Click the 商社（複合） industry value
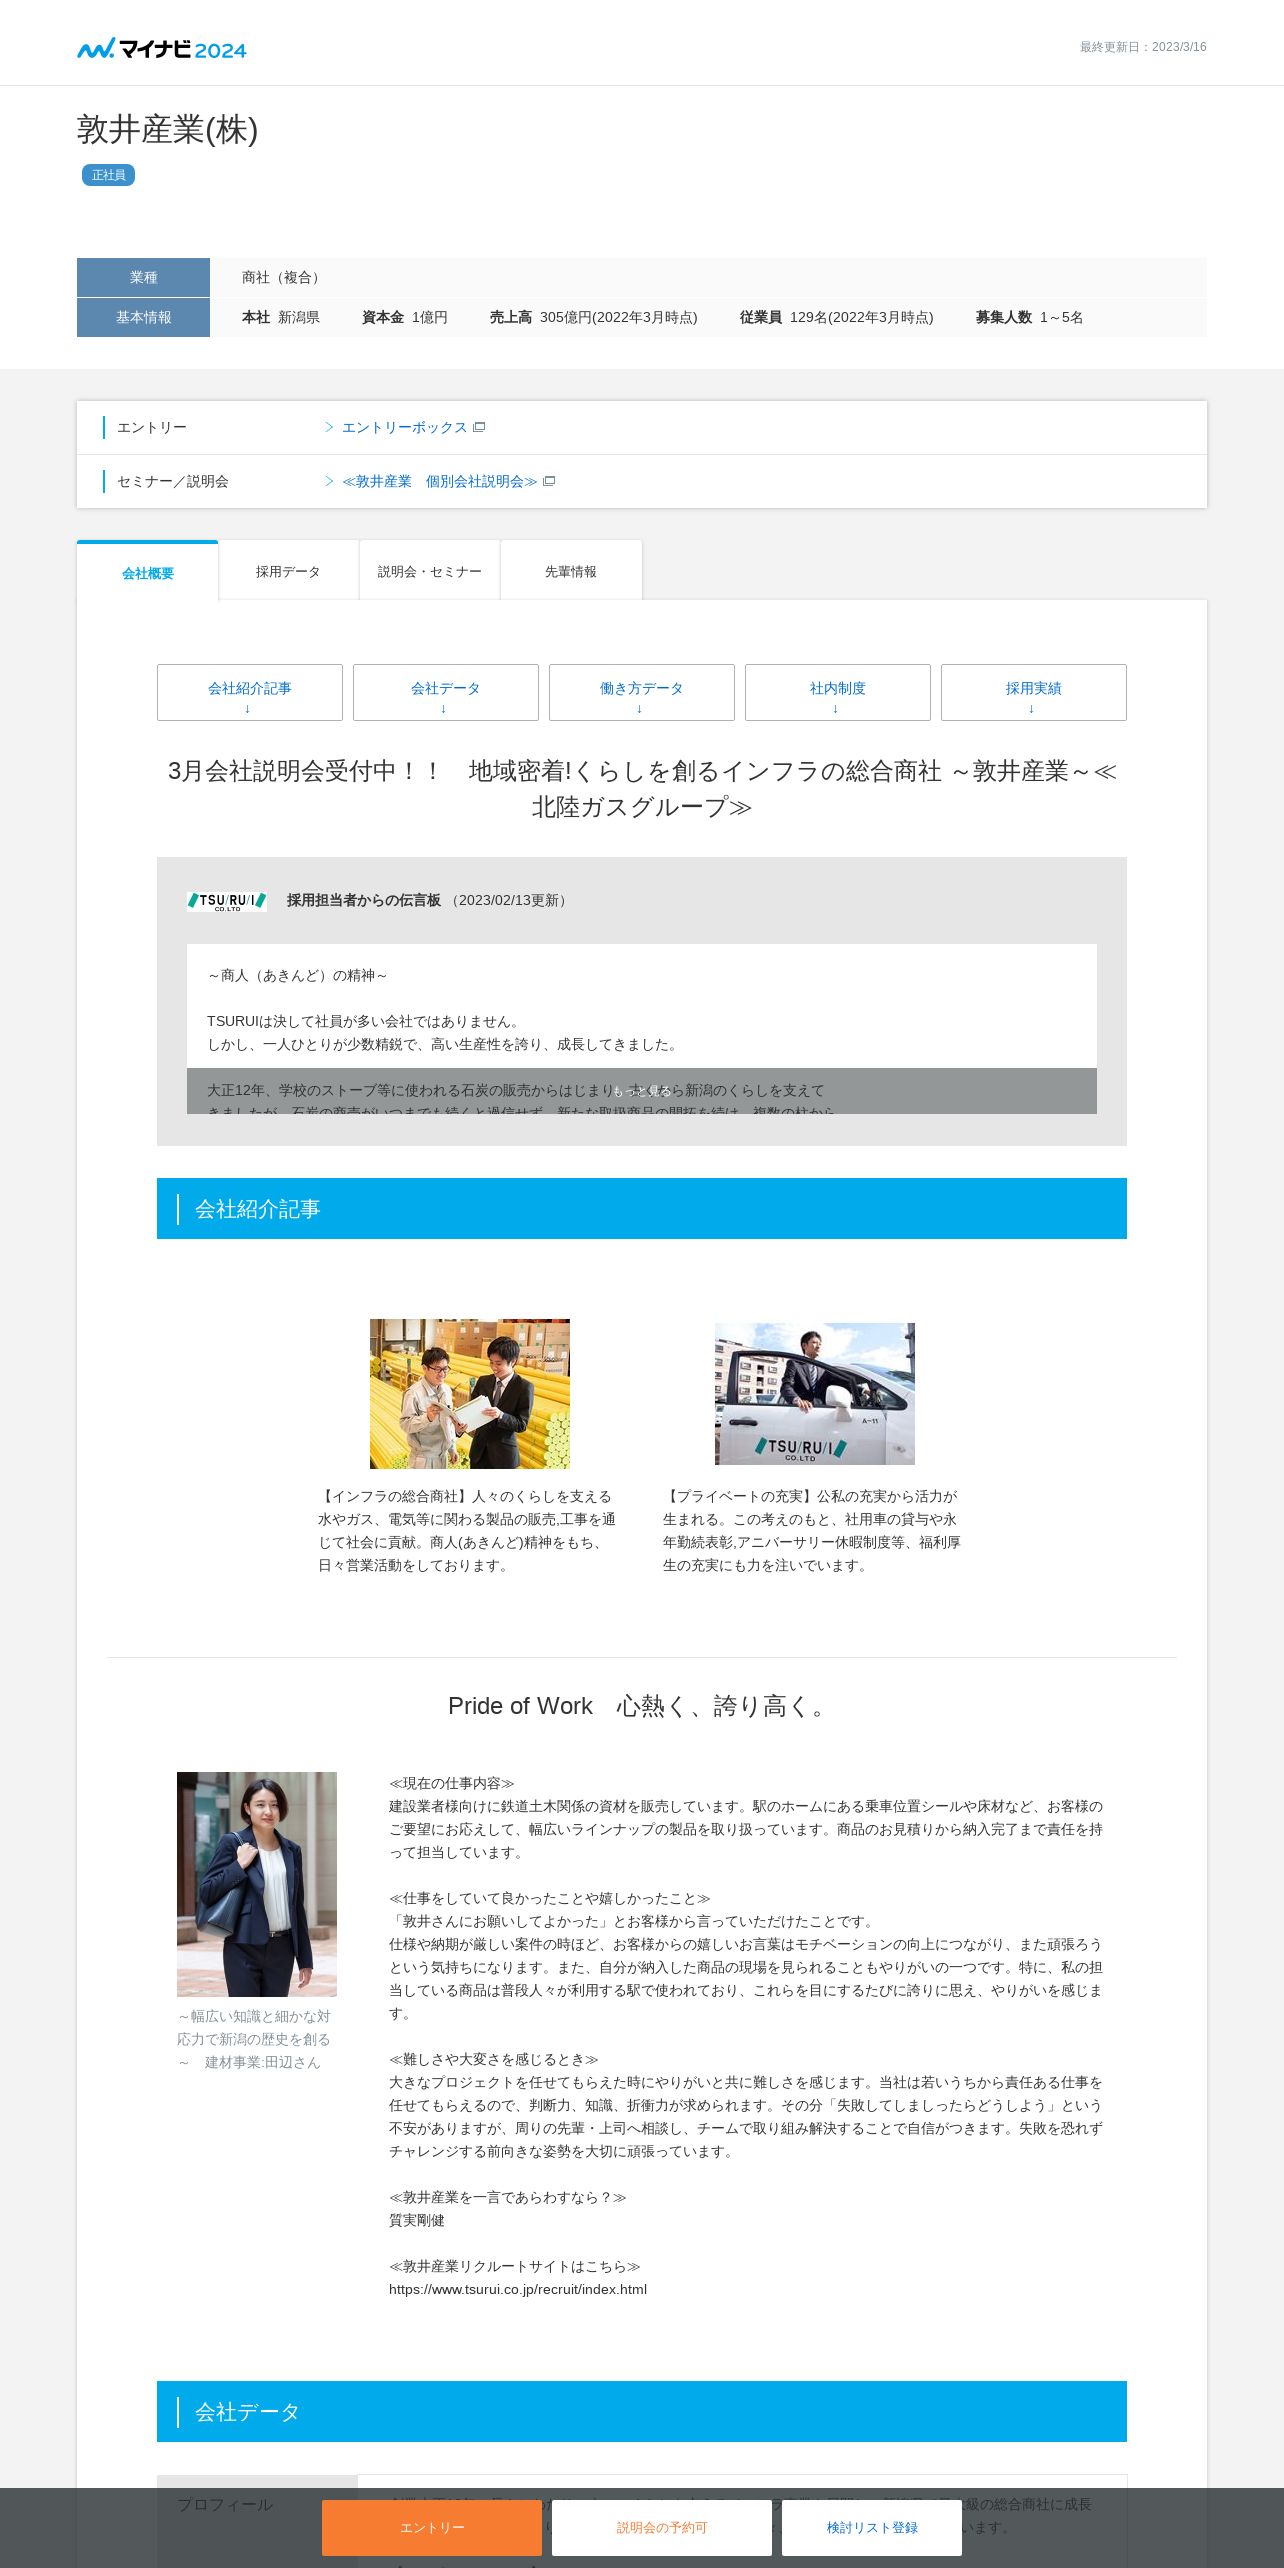The height and width of the screenshot is (2568, 1284). click(284, 277)
